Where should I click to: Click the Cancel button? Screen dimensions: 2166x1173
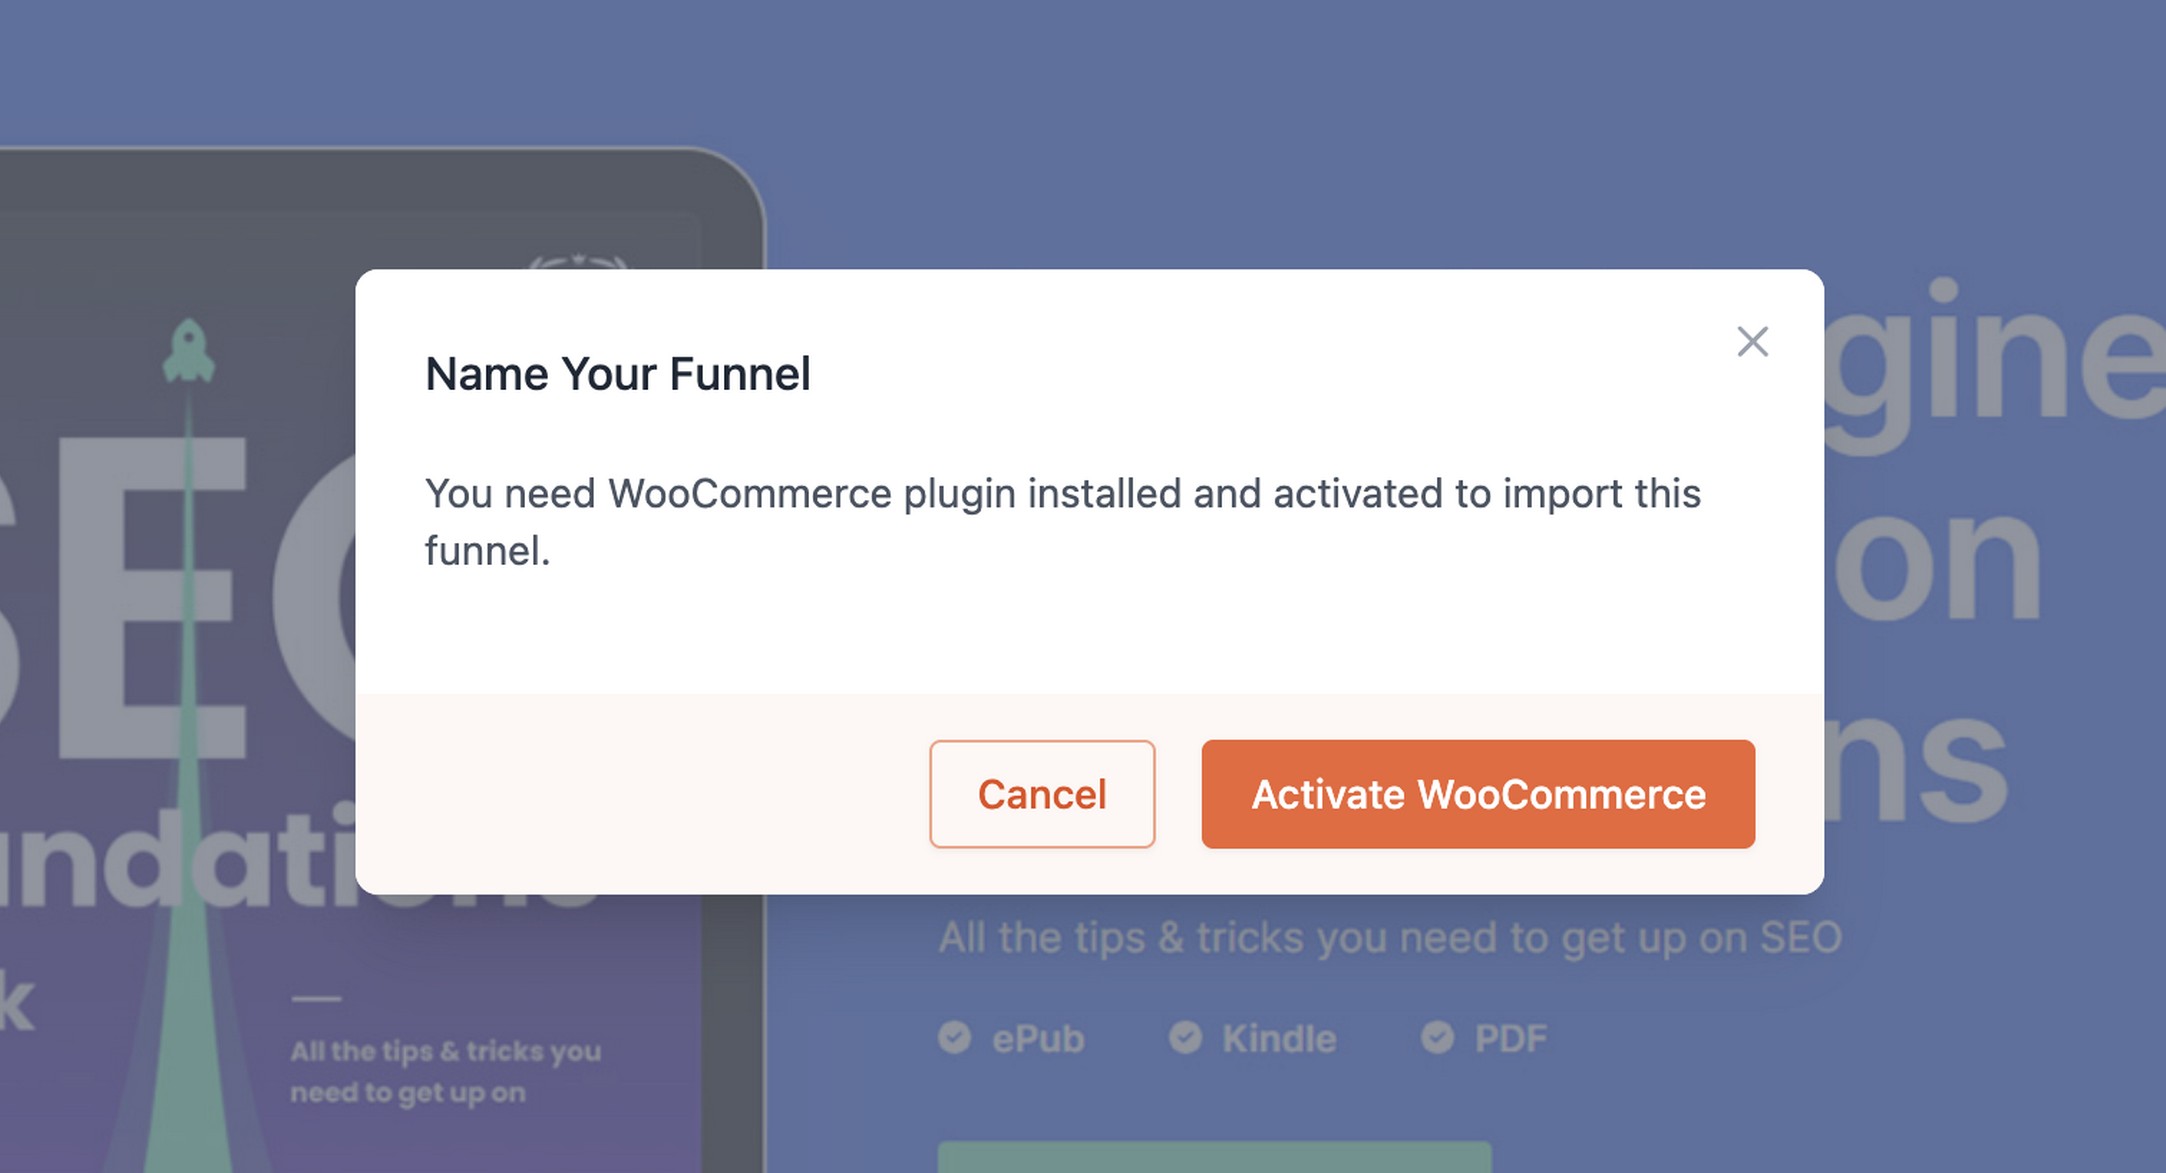pos(1042,794)
